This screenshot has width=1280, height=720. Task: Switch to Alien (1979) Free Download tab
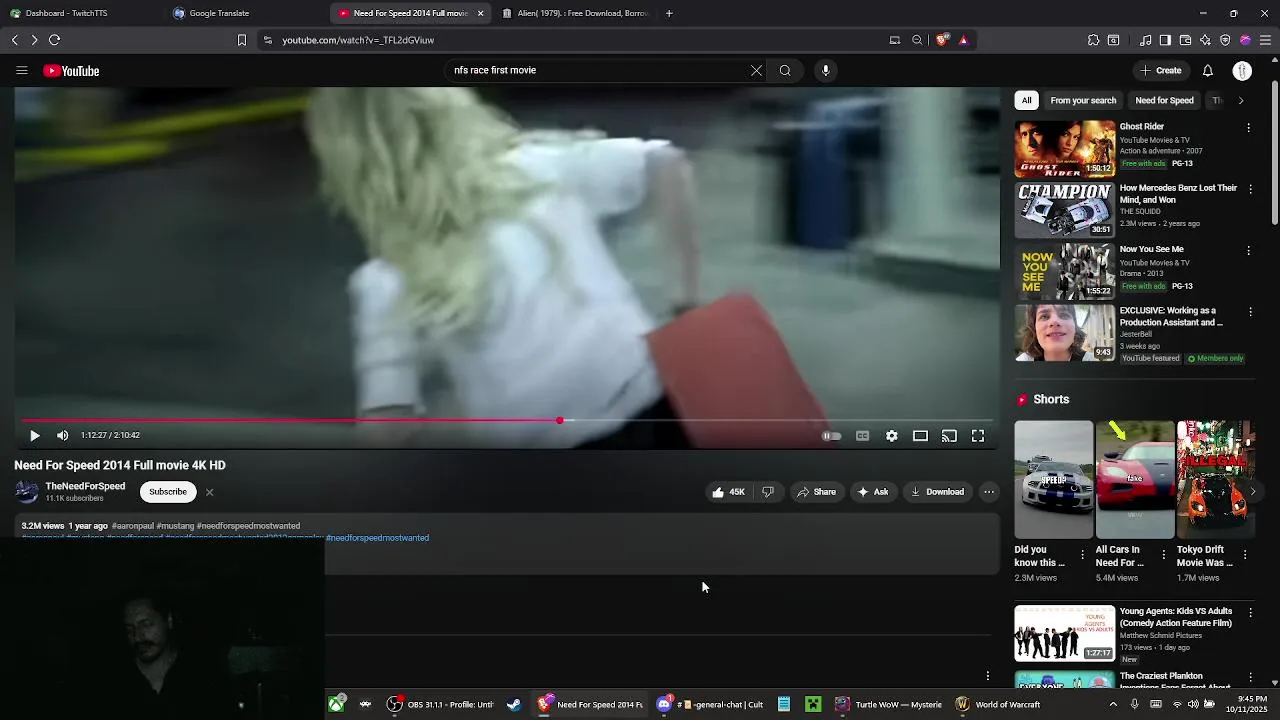(576, 13)
